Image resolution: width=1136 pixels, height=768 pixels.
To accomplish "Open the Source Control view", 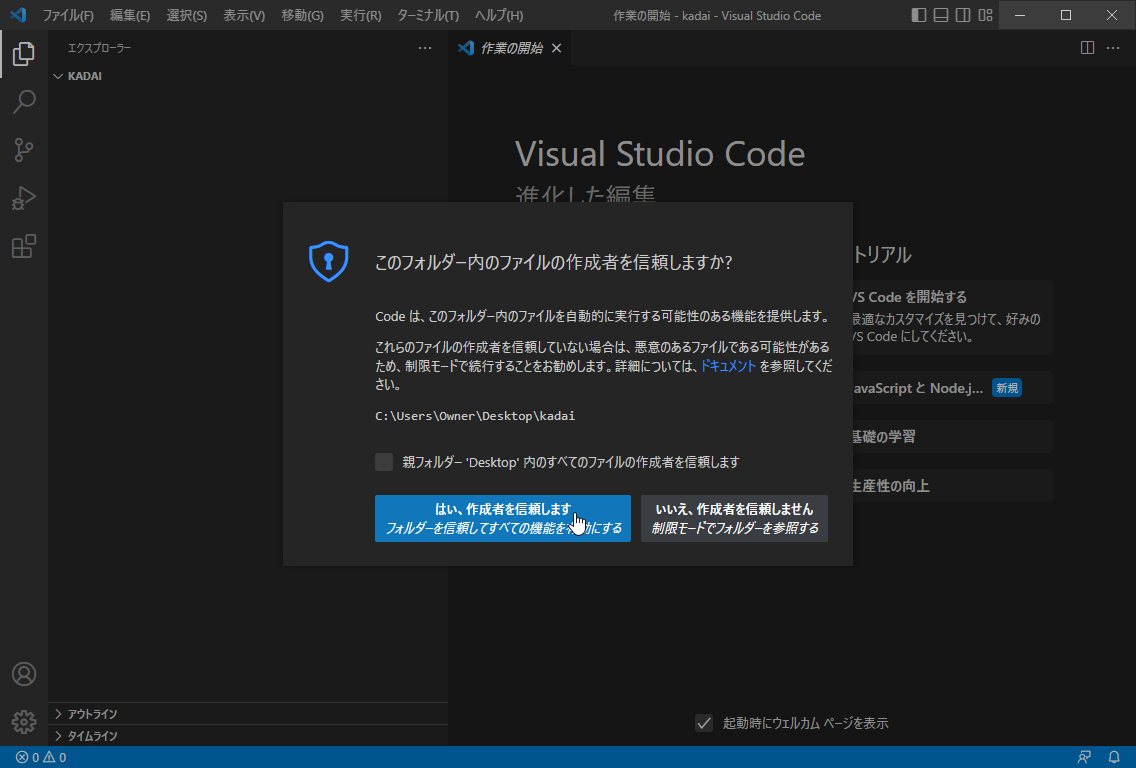I will pyautogui.click(x=24, y=150).
